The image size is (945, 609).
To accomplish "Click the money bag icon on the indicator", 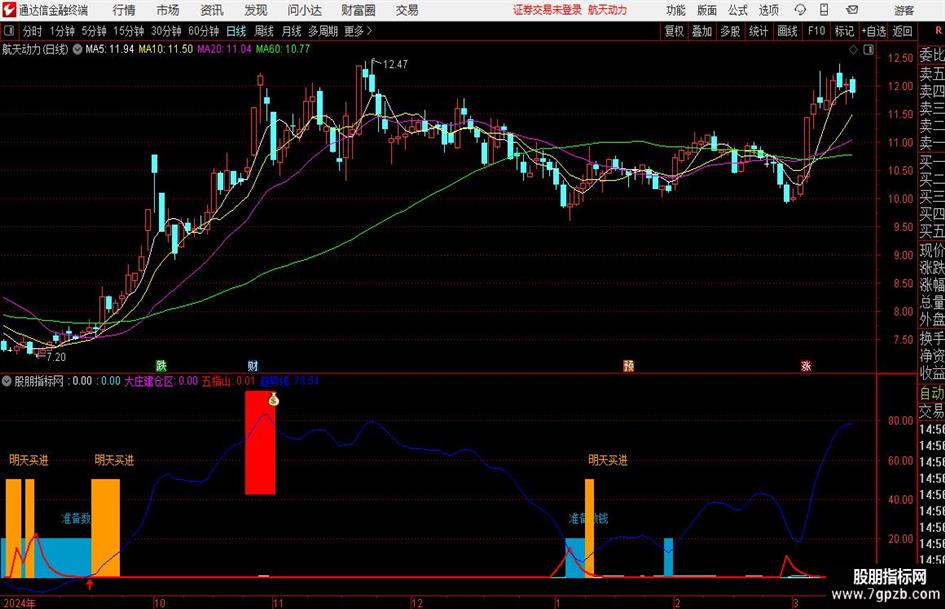I will pyautogui.click(x=274, y=399).
